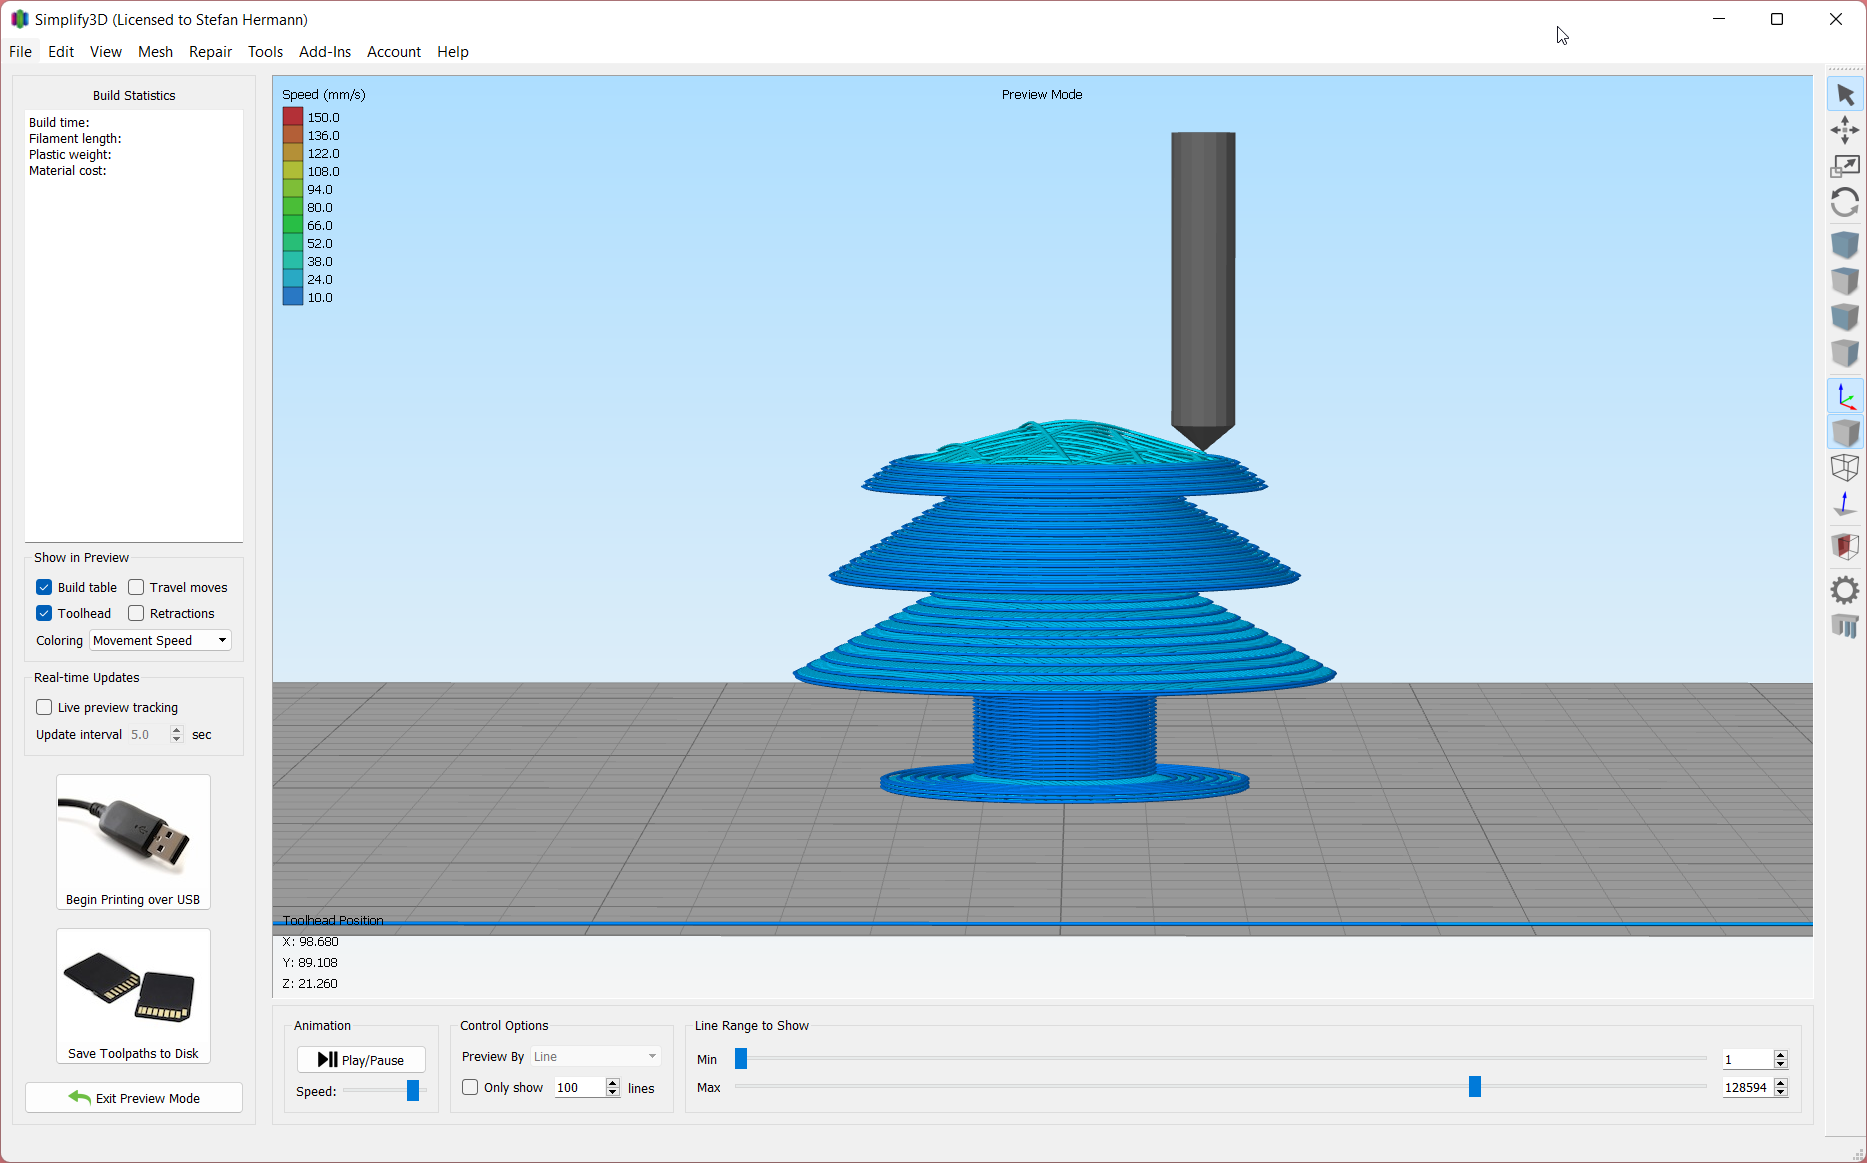Disable the Toolhead preview checkbox
Image resolution: width=1867 pixels, height=1163 pixels.
44,613
